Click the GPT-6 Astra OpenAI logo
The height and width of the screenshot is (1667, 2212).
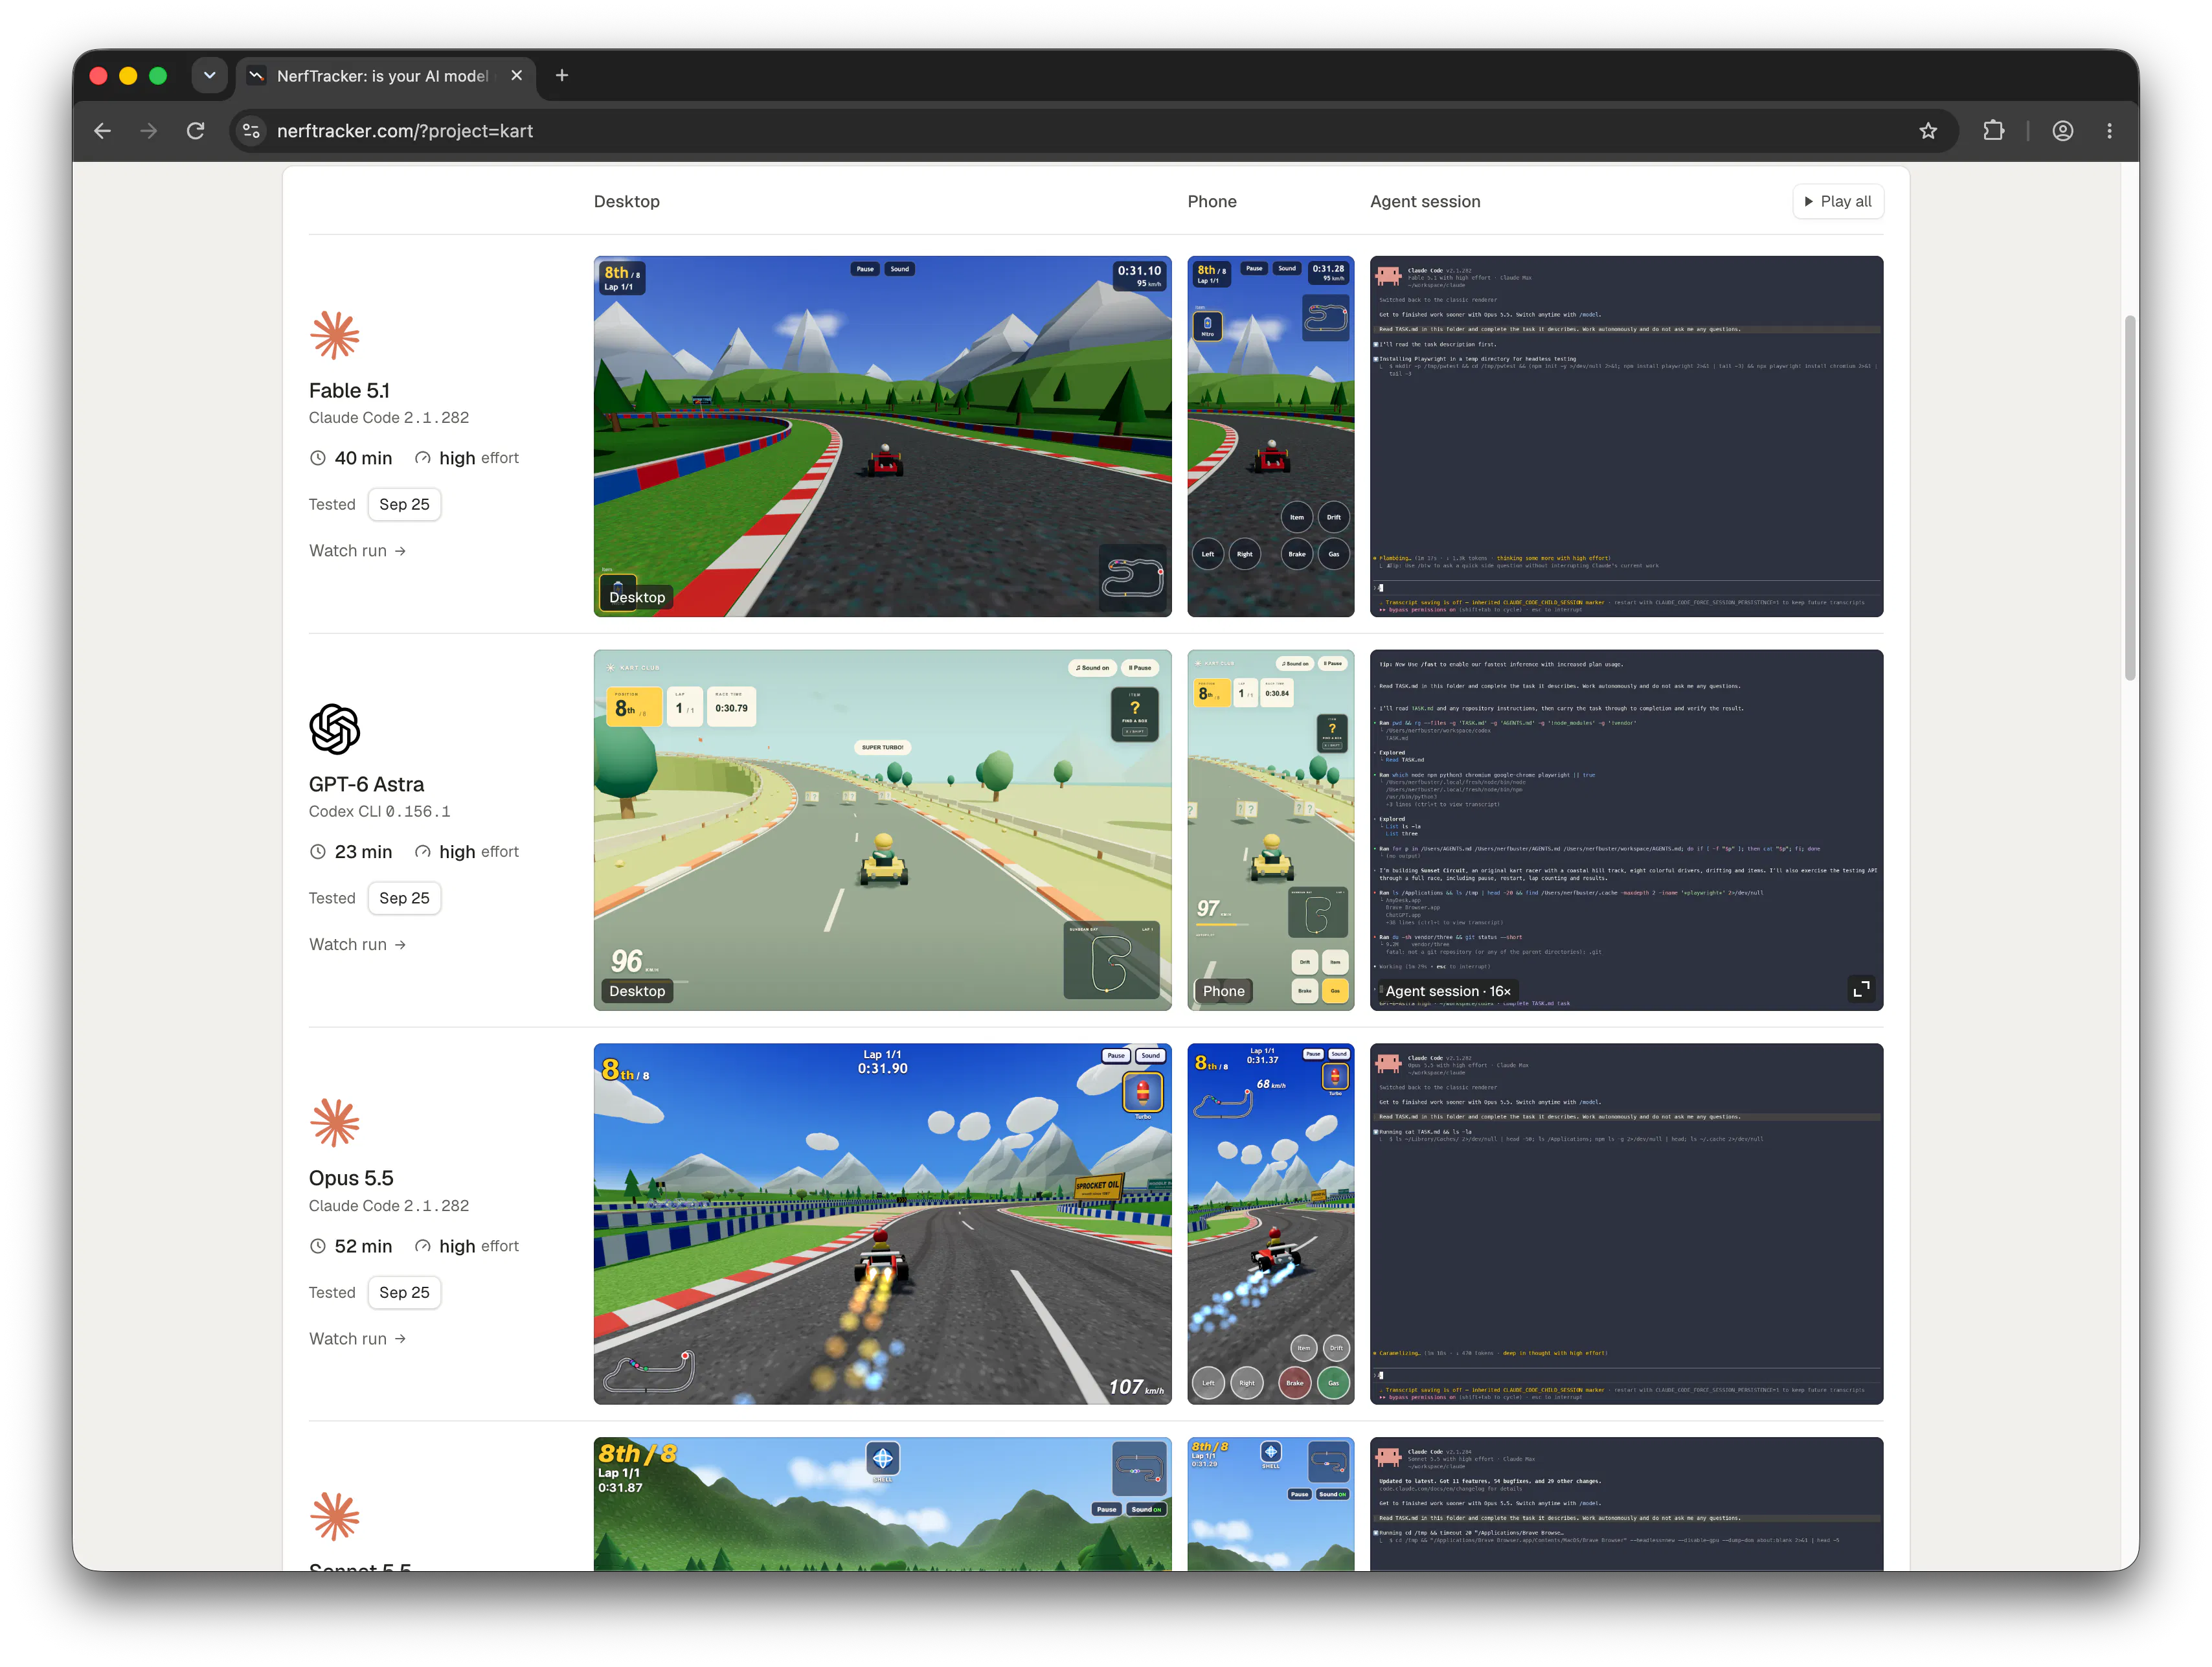coord(335,729)
